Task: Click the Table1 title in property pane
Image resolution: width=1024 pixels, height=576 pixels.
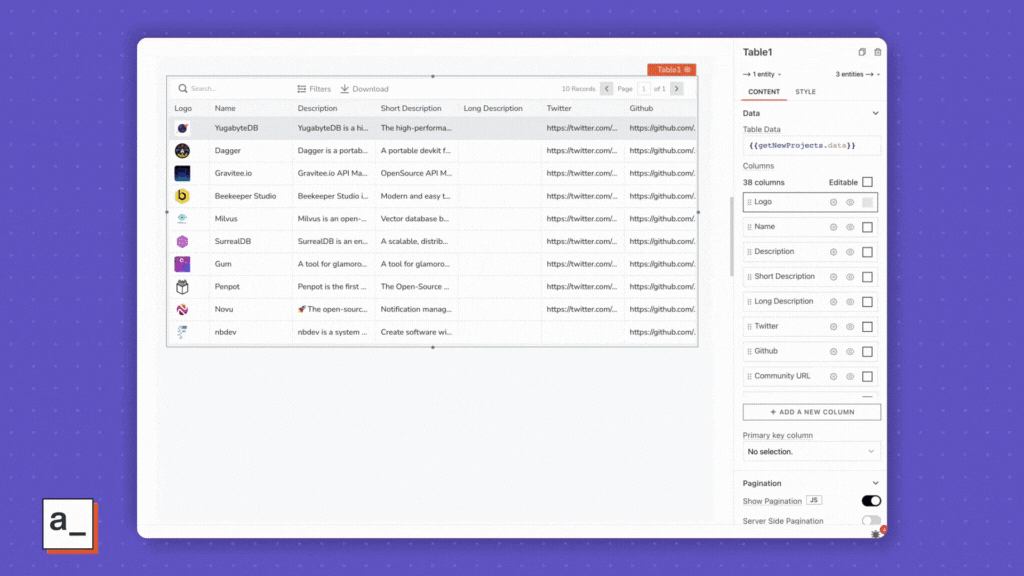Action: (758, 52)
